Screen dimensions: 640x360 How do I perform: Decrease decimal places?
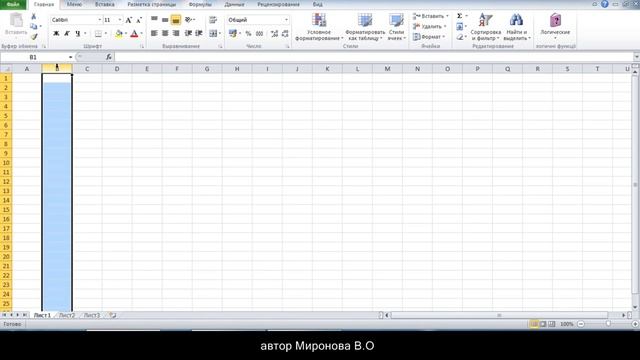pos(285,33)
